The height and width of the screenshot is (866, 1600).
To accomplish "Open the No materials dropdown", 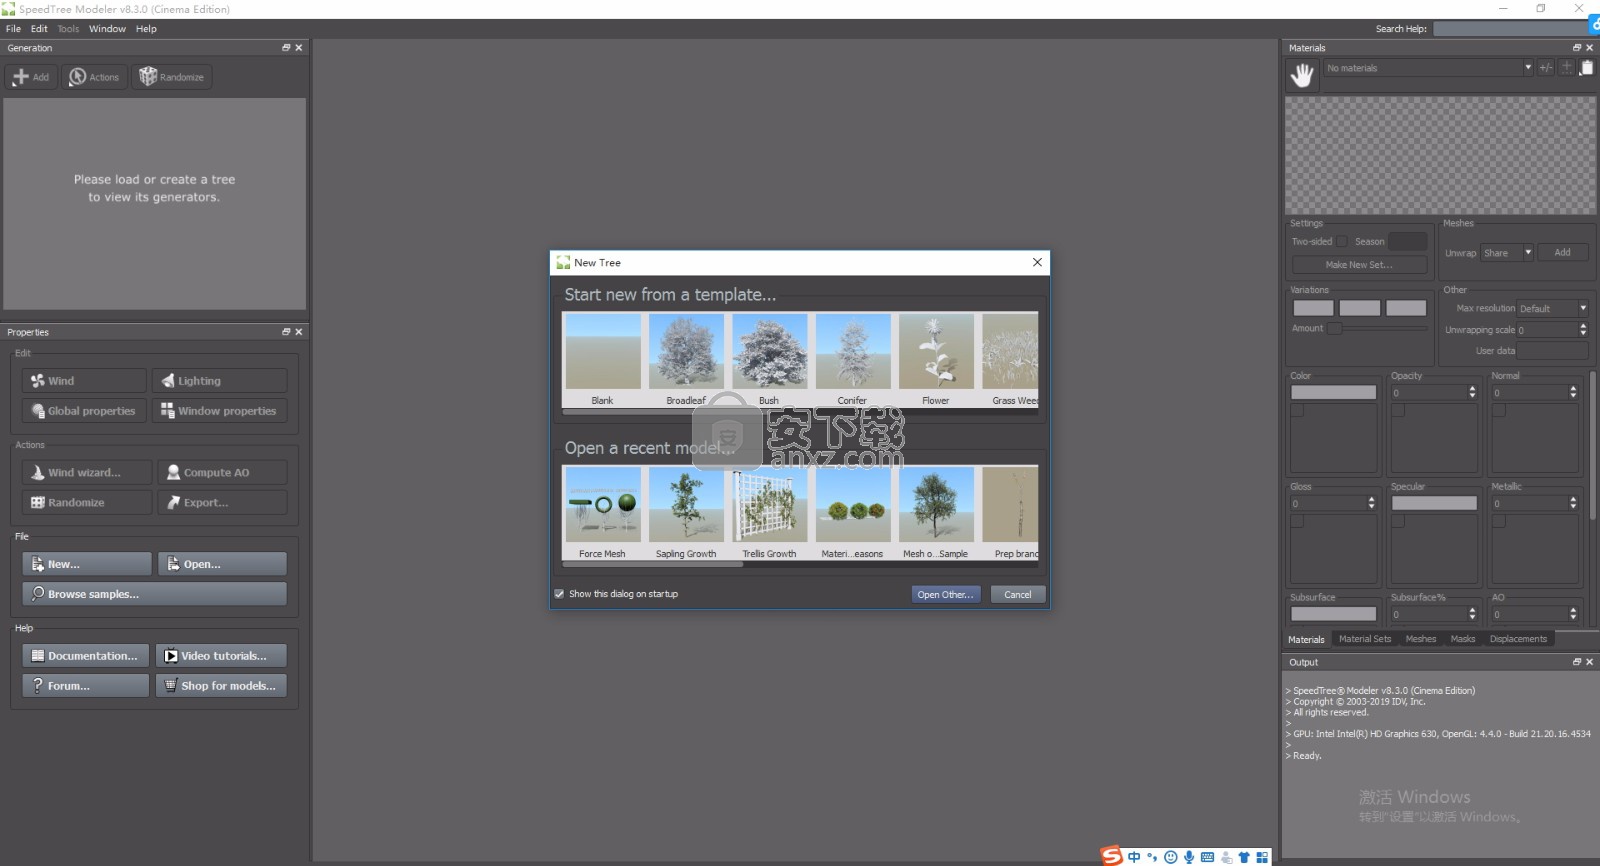I will click(1429, 68).
